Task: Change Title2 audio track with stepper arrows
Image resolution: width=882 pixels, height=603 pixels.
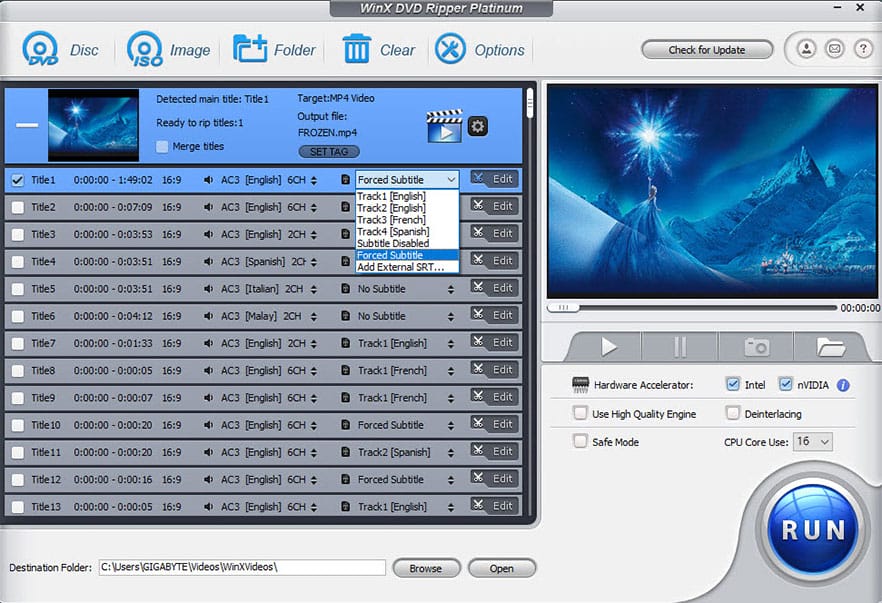Action: point(315,207)
